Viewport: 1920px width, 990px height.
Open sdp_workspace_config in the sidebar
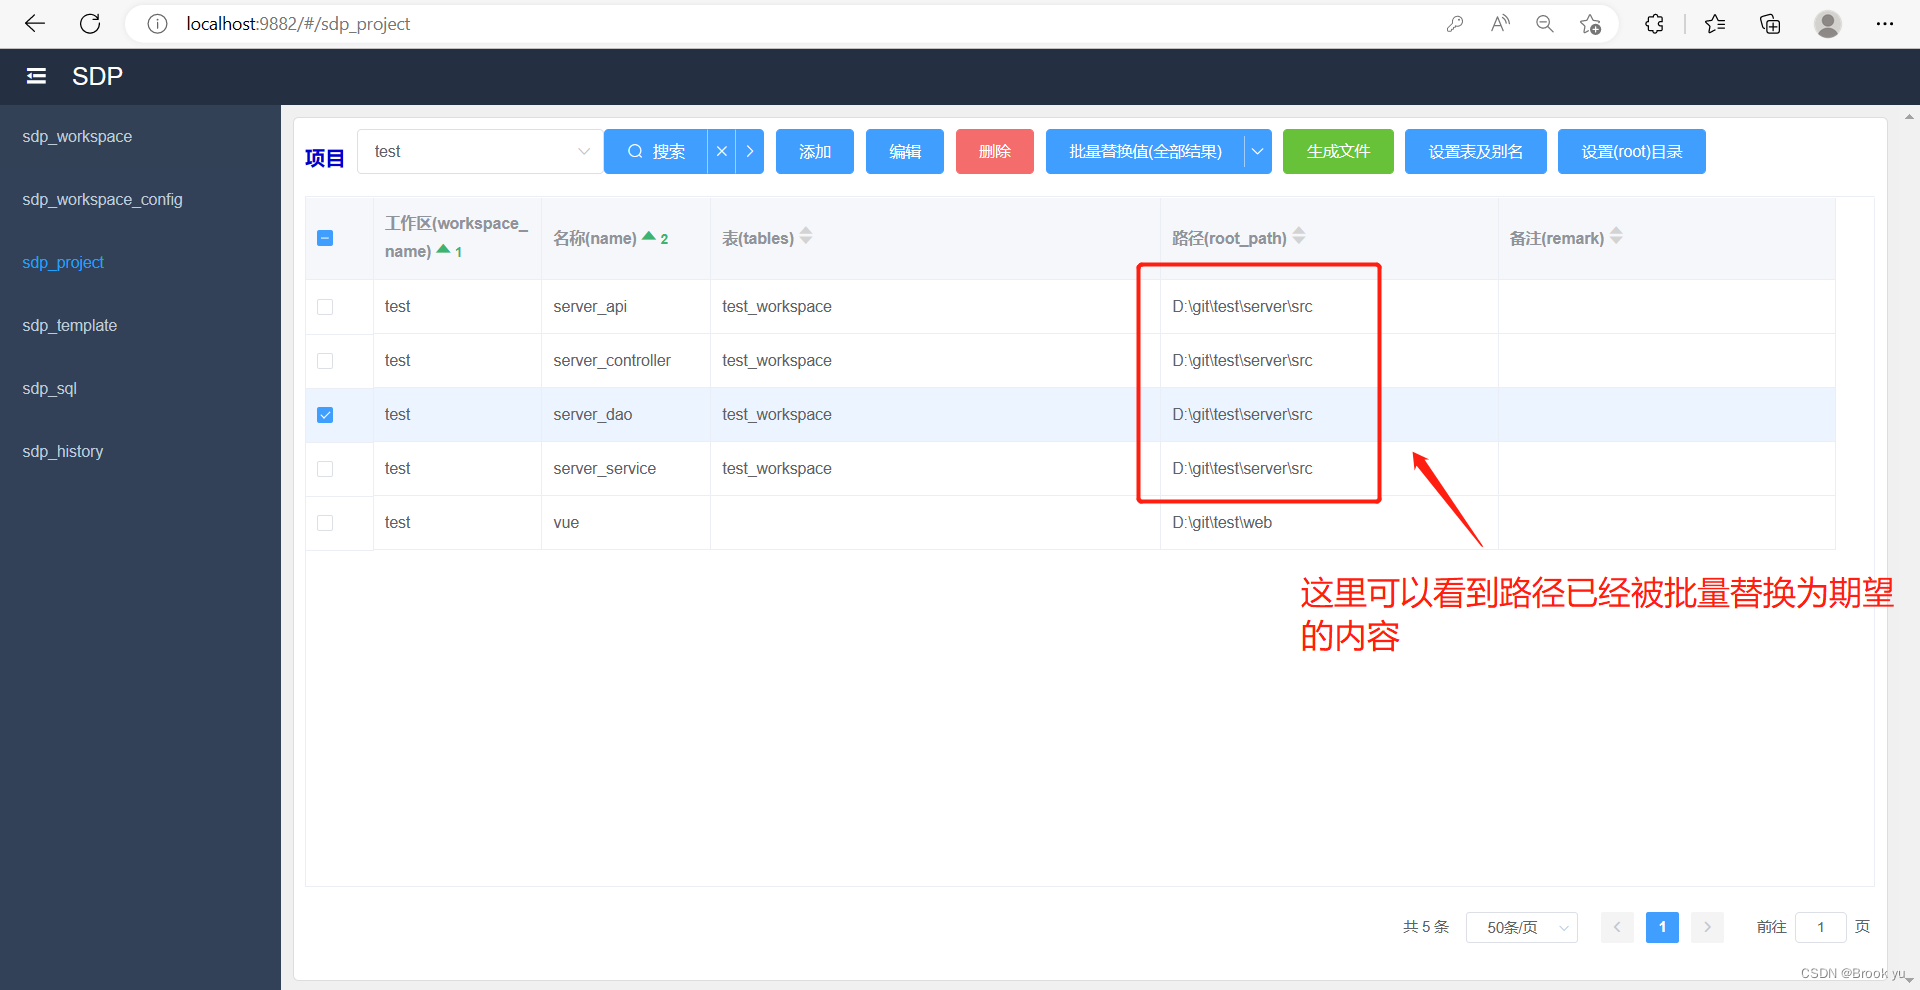tap(102, 199)
